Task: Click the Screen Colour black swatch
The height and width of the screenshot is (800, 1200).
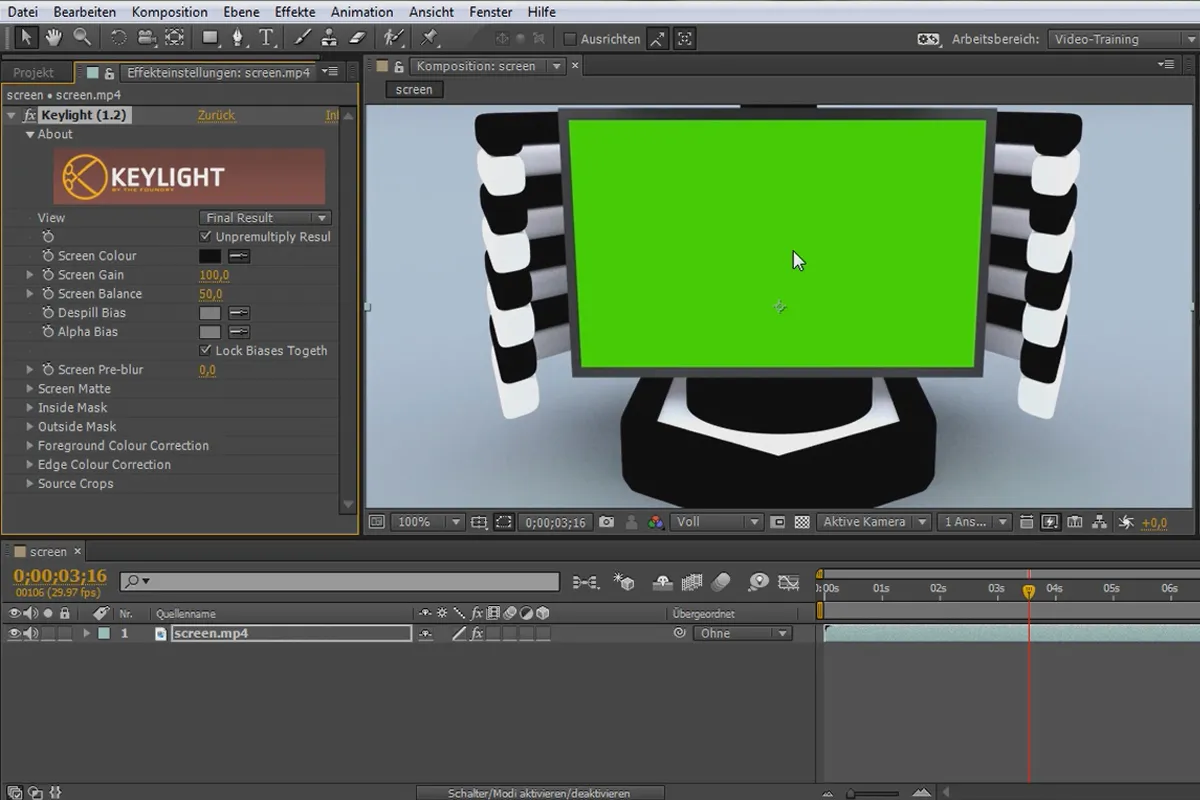Action: click(x=210, y=256)
